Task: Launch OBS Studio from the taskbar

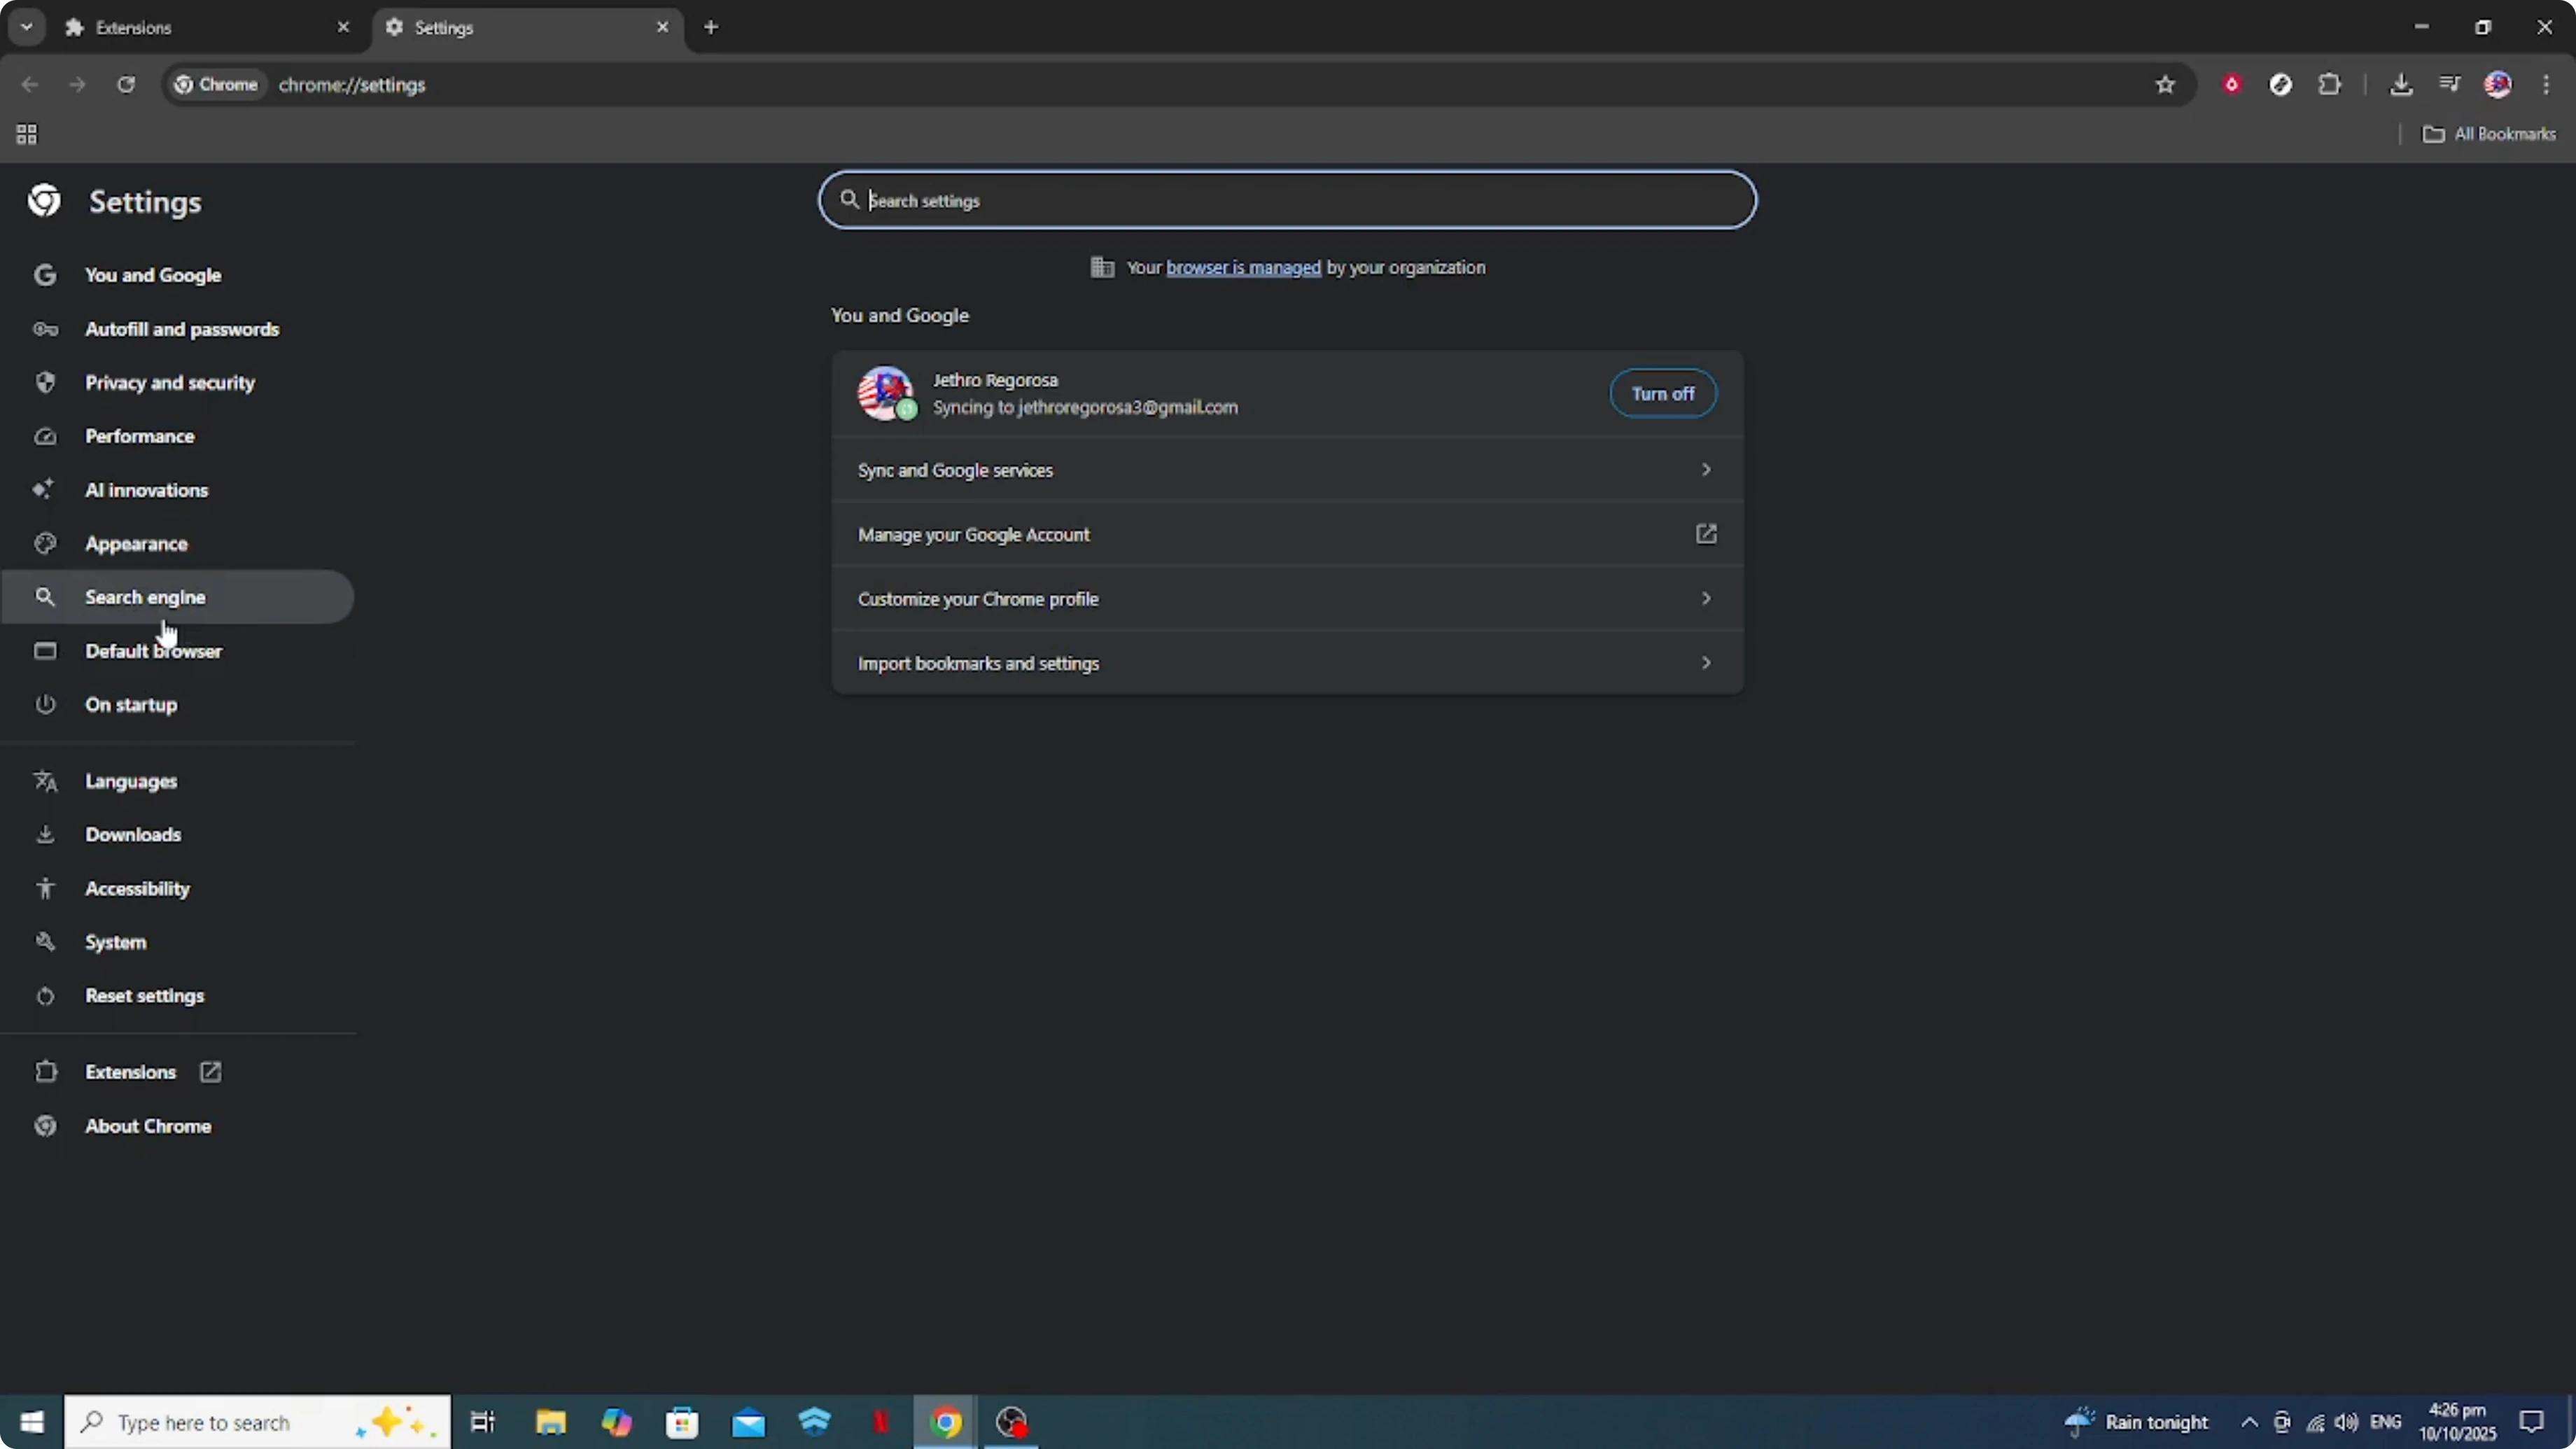Action: coord(1012,1422)
